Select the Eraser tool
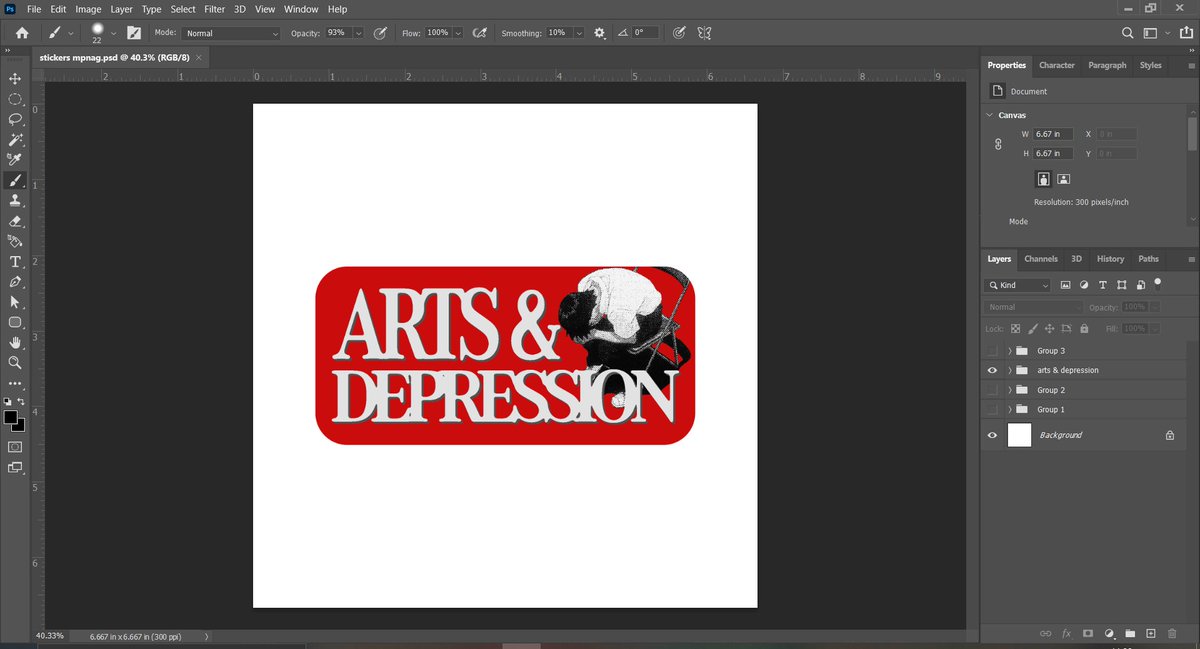This screenshot has height=649, width=1200. tap(15, 221)
